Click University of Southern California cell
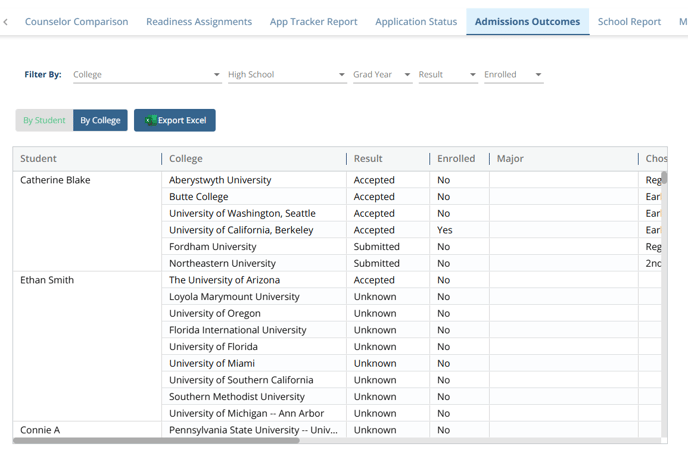Image resolution: width=688 pixels, height=450 pixels. pyautogui.click(x=254, y=380)
